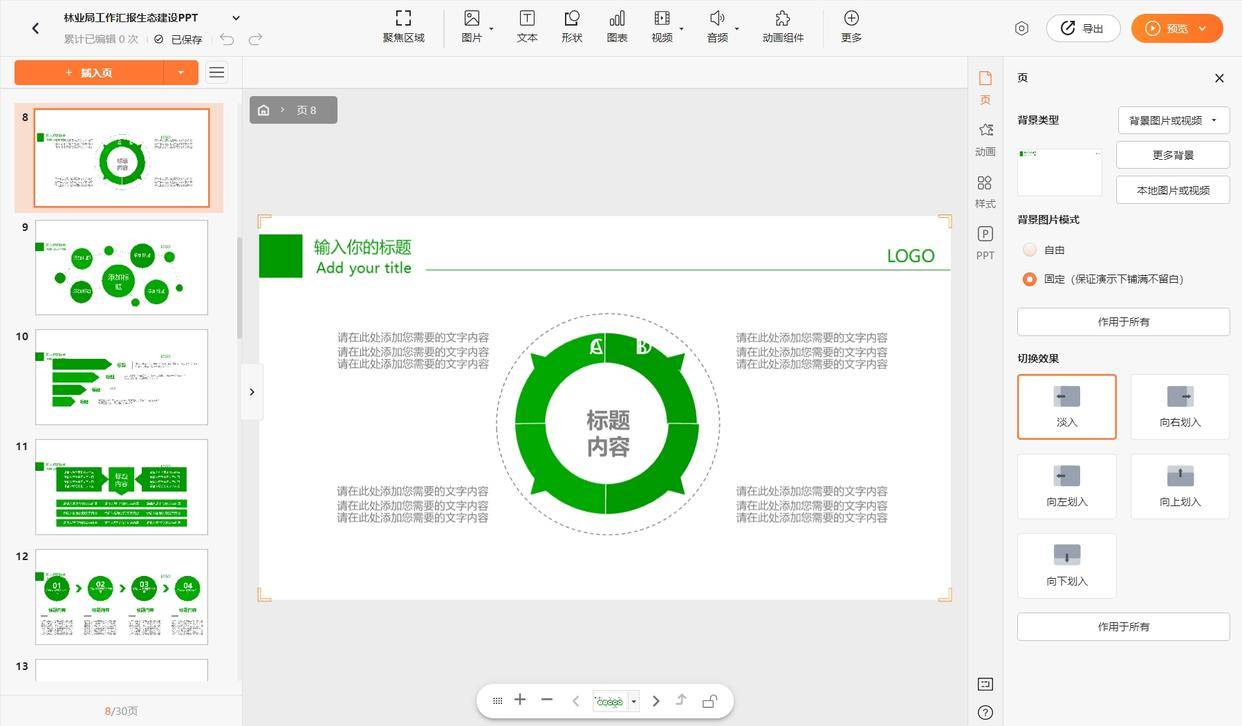Open the shape (形状) tool

(572, 18)
